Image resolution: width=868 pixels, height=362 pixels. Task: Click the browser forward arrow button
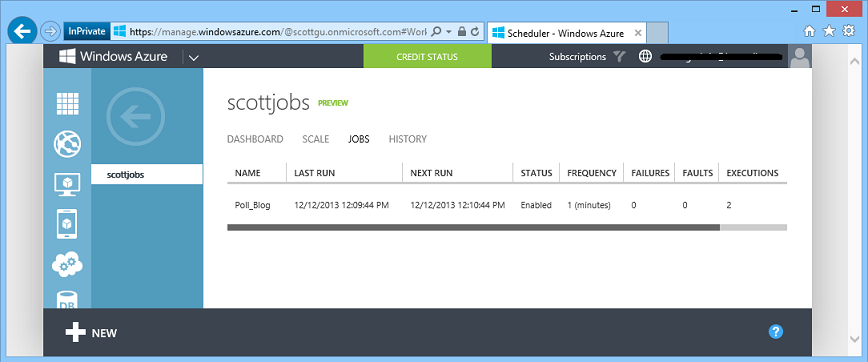point(50,32)
